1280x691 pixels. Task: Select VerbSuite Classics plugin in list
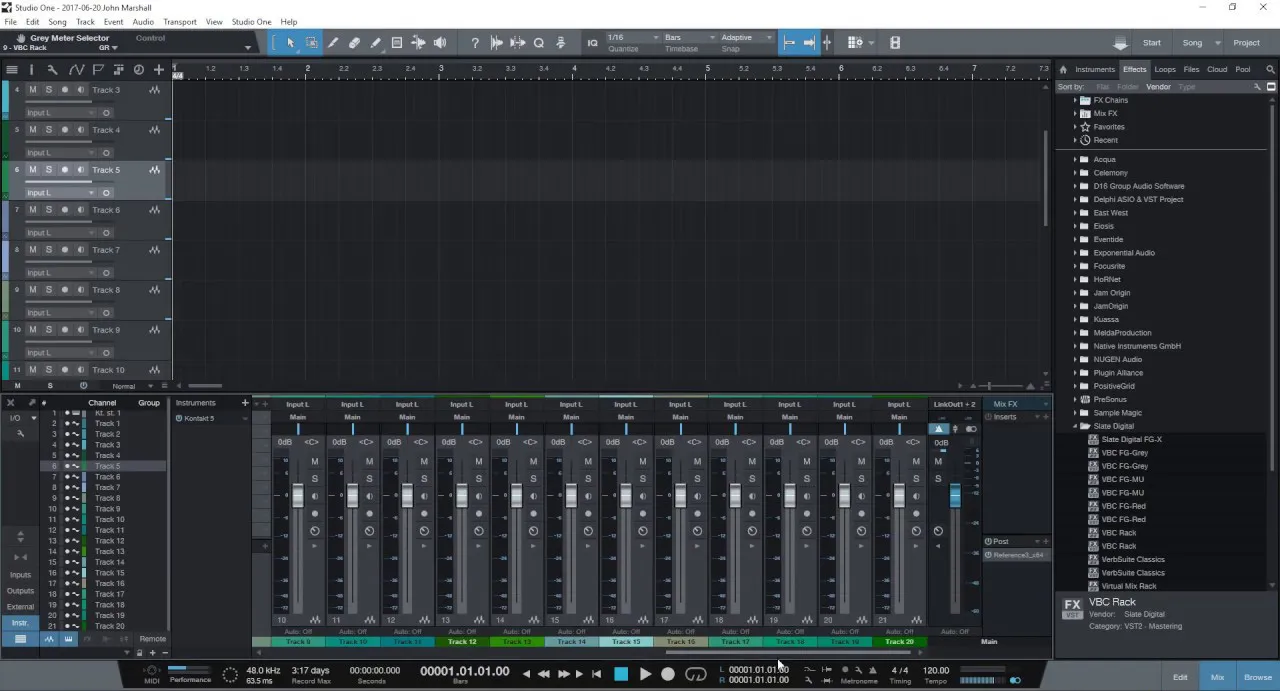[x=1132, y=560]
